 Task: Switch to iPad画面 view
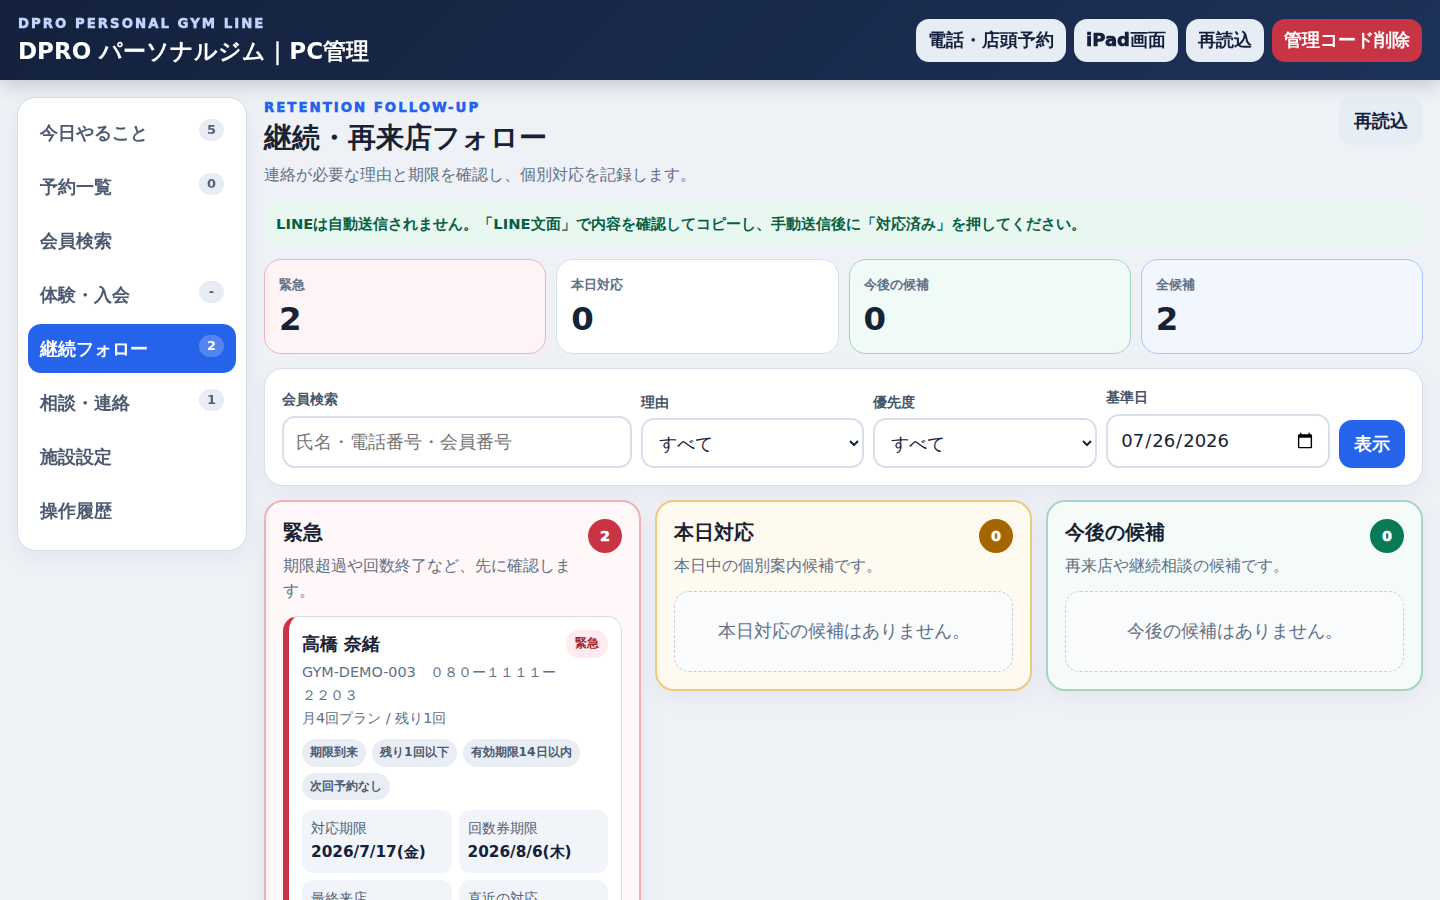click(x=1126, y=40)
